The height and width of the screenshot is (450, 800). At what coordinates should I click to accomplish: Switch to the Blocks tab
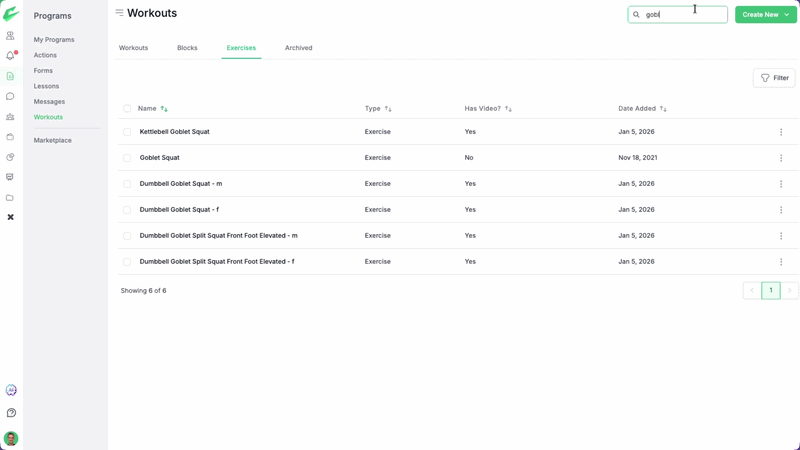187,48
